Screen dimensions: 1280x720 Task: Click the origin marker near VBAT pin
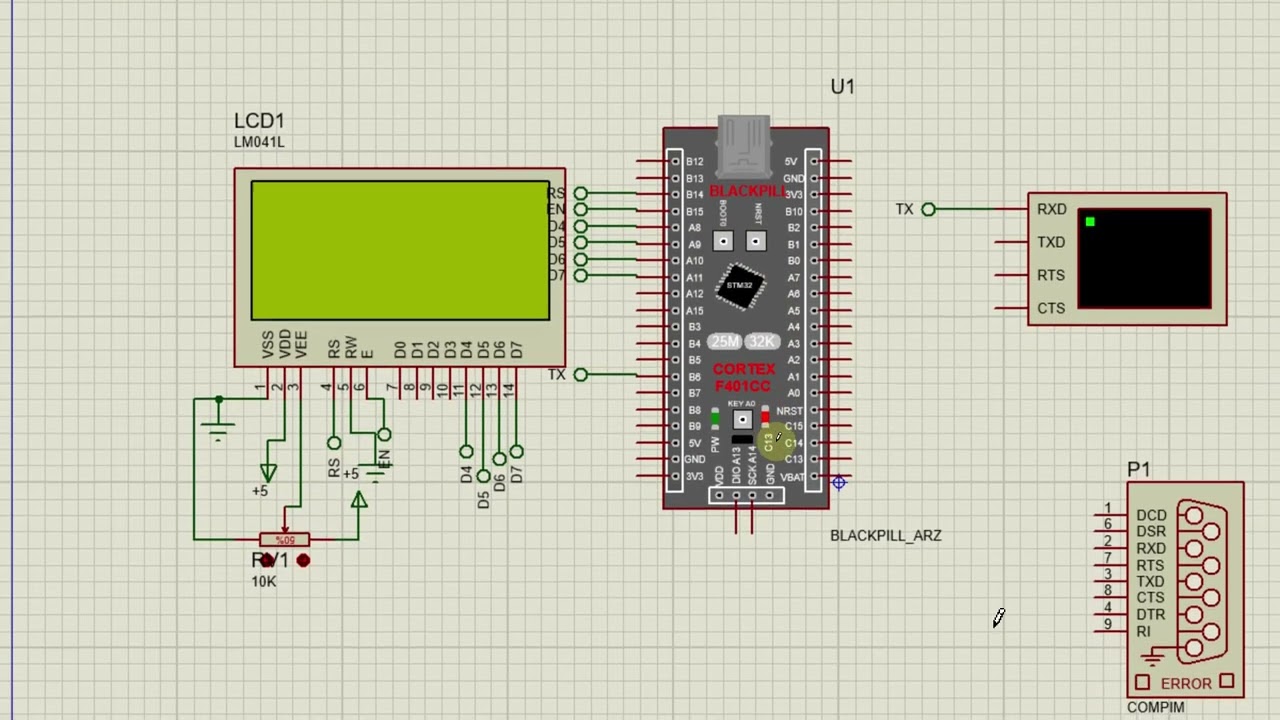(x=839, y=483)
